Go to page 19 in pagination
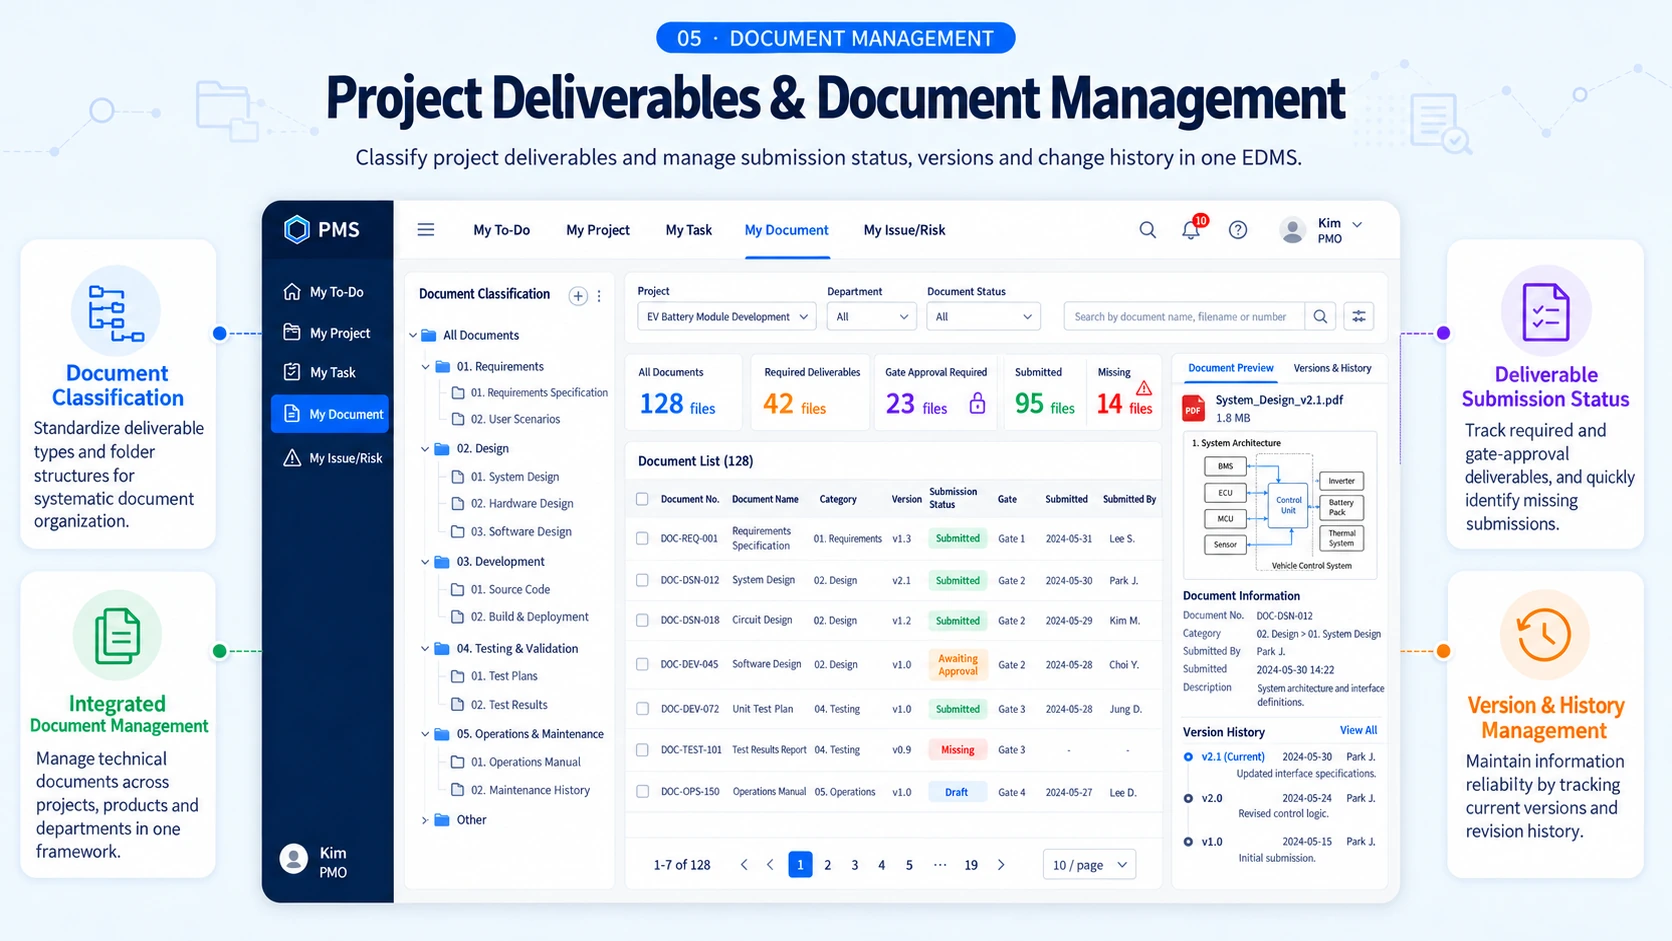This screenshot has width=1672, height=941. 971,865
